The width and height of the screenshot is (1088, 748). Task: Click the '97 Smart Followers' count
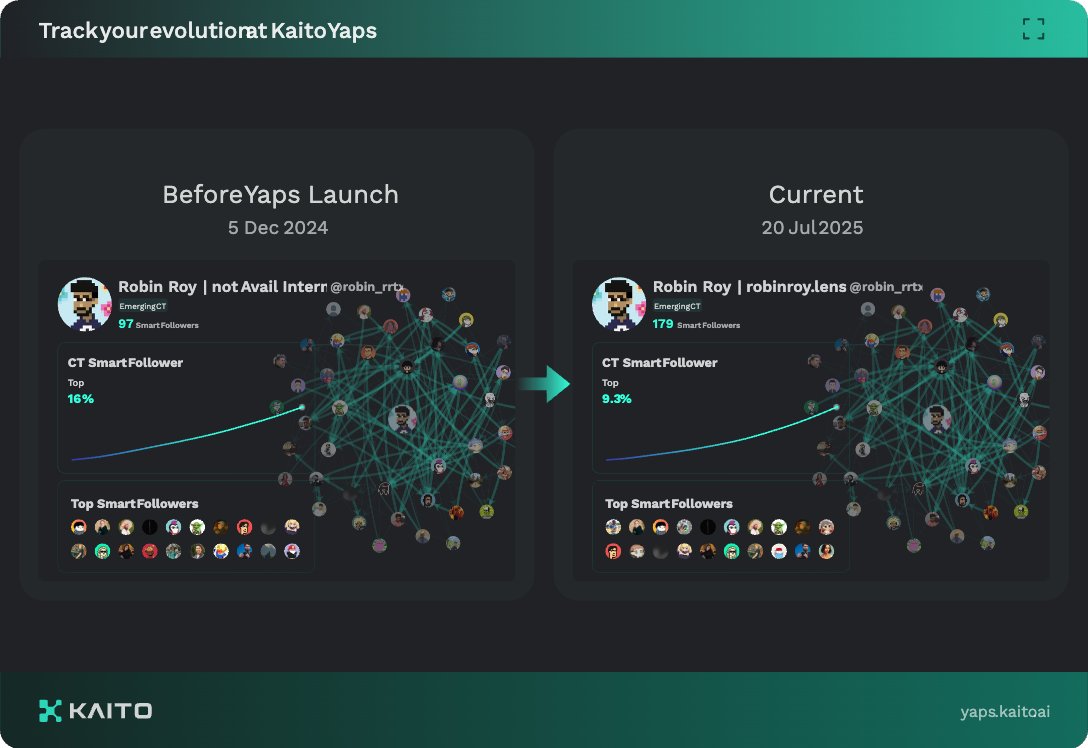158,324
